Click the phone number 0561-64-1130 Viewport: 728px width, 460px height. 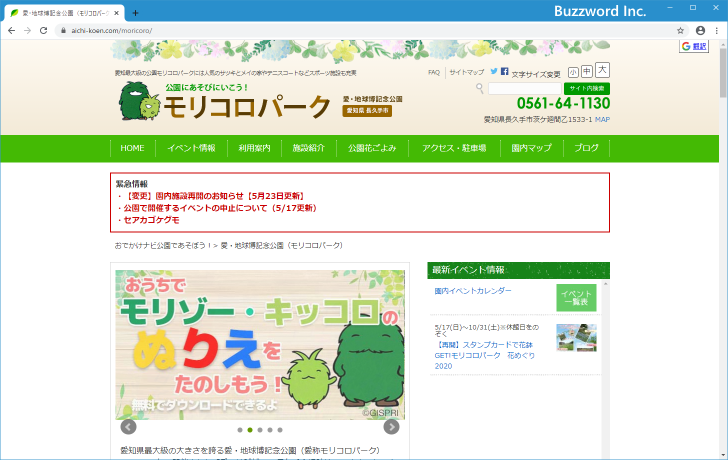tap(563, 103)
